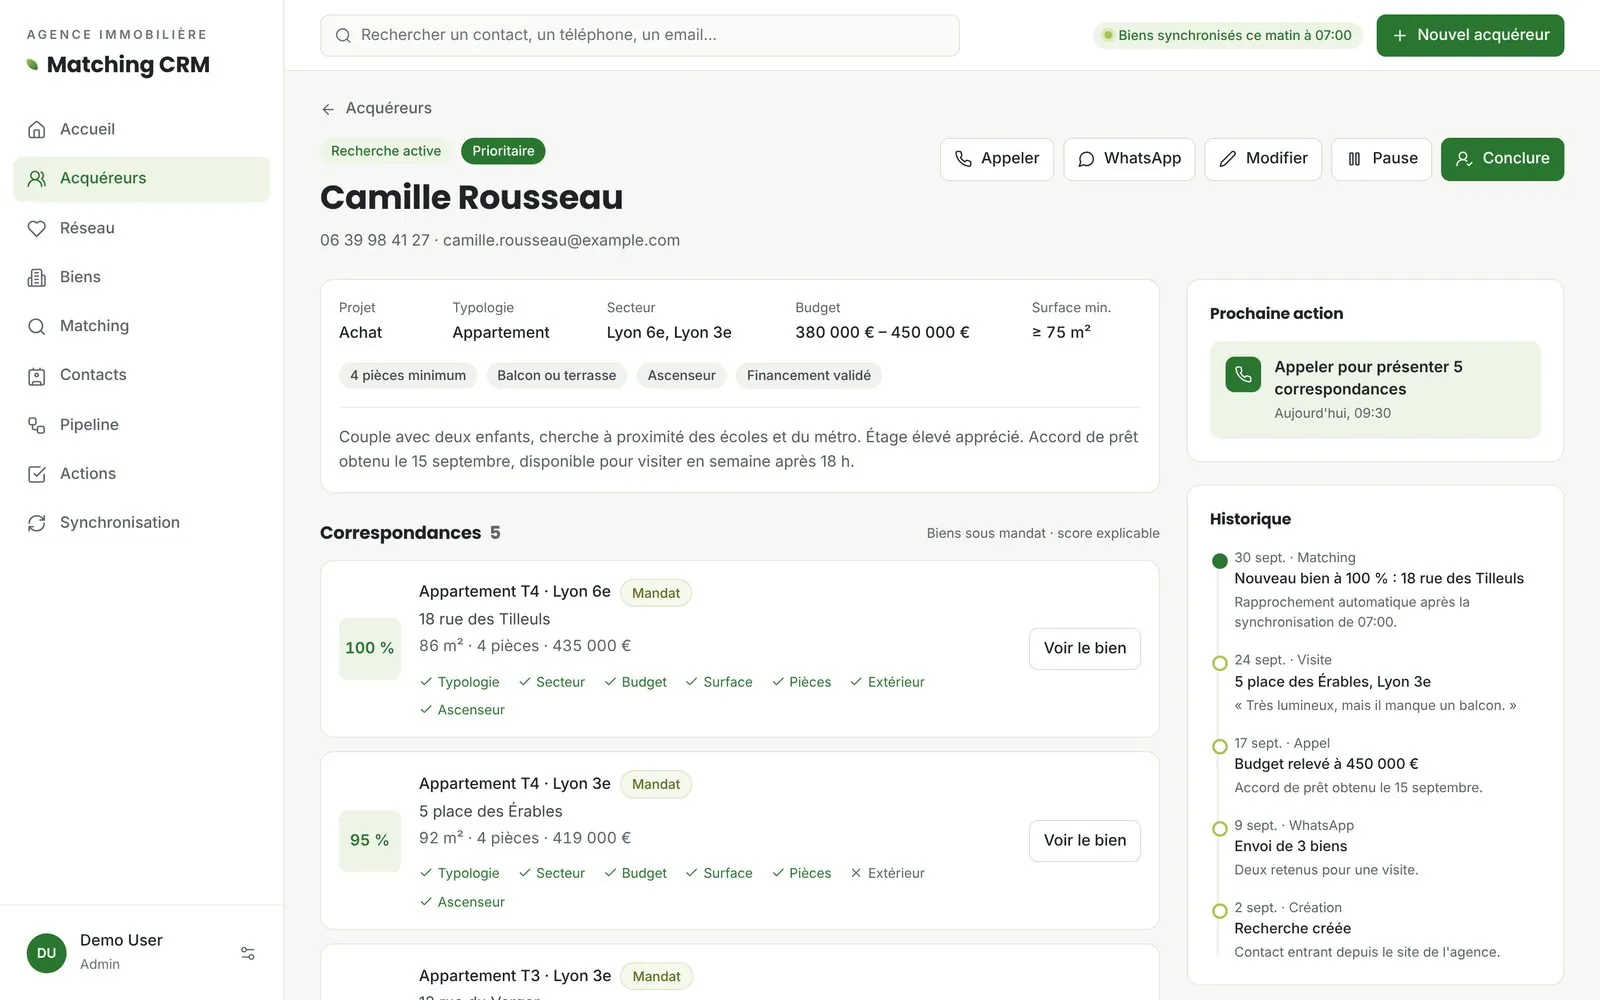Open Pipeline in the sidebar menu
This screenshot has width=1600, height=1000.
(x=142, y=425)
